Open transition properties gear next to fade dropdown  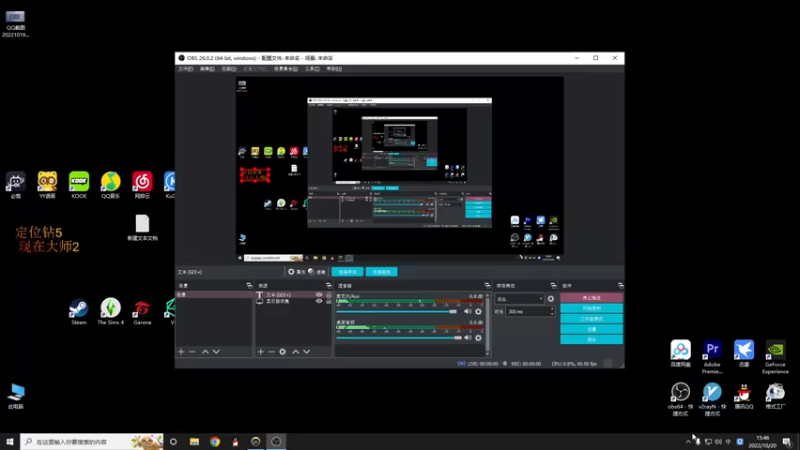551,298
